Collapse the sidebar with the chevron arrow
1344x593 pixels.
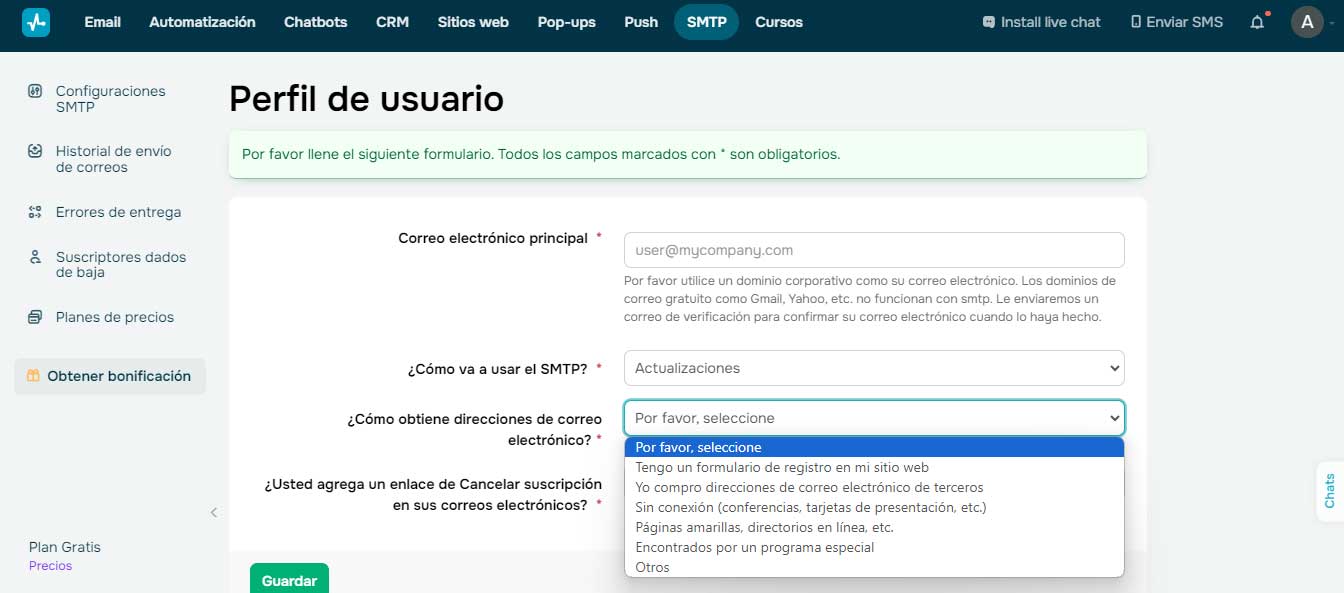pyautogui.click(x=213, y=513)
